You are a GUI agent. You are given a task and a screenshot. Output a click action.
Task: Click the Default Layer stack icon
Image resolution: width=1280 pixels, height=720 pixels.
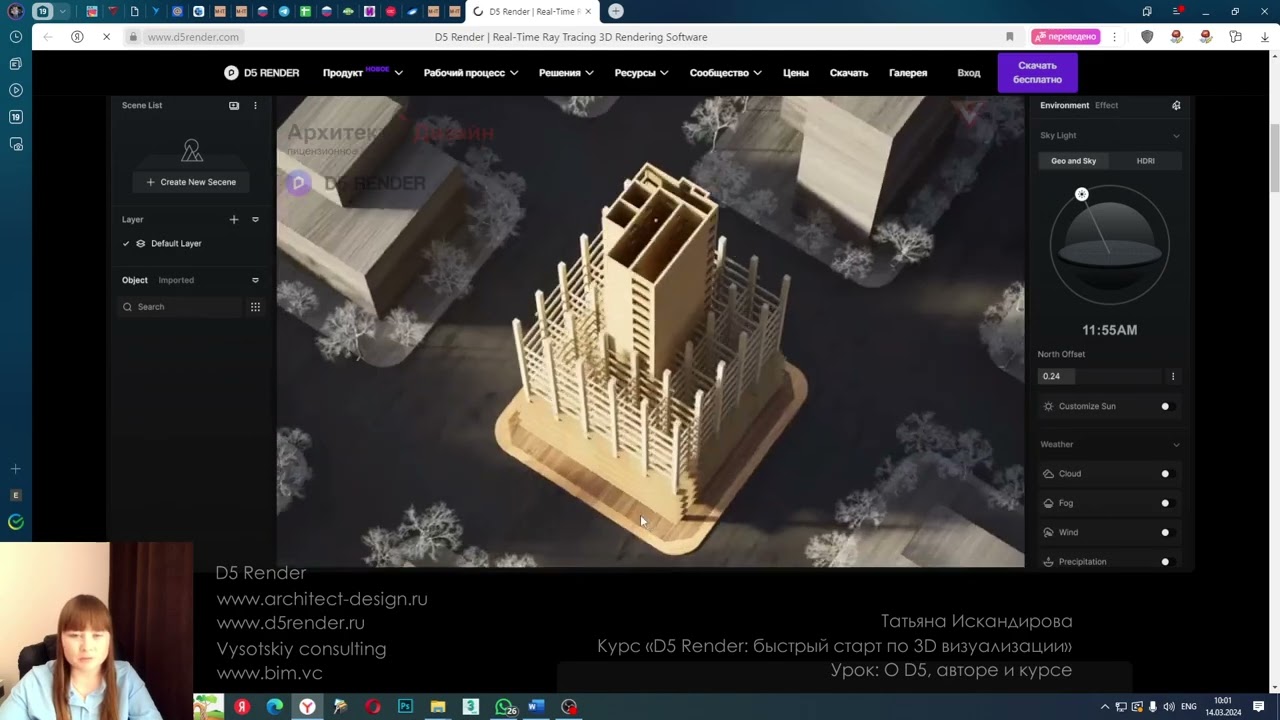click(x=141, y=243)
